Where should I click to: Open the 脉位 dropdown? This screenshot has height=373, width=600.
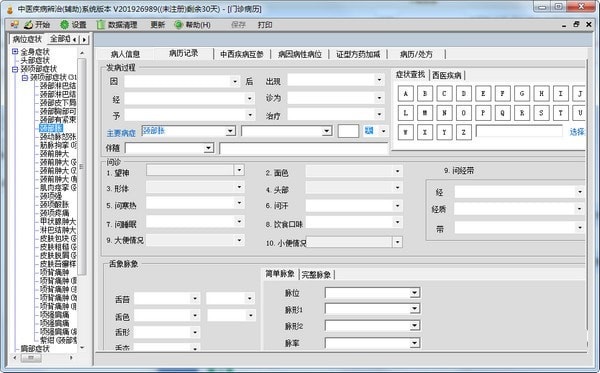[415, 293]
